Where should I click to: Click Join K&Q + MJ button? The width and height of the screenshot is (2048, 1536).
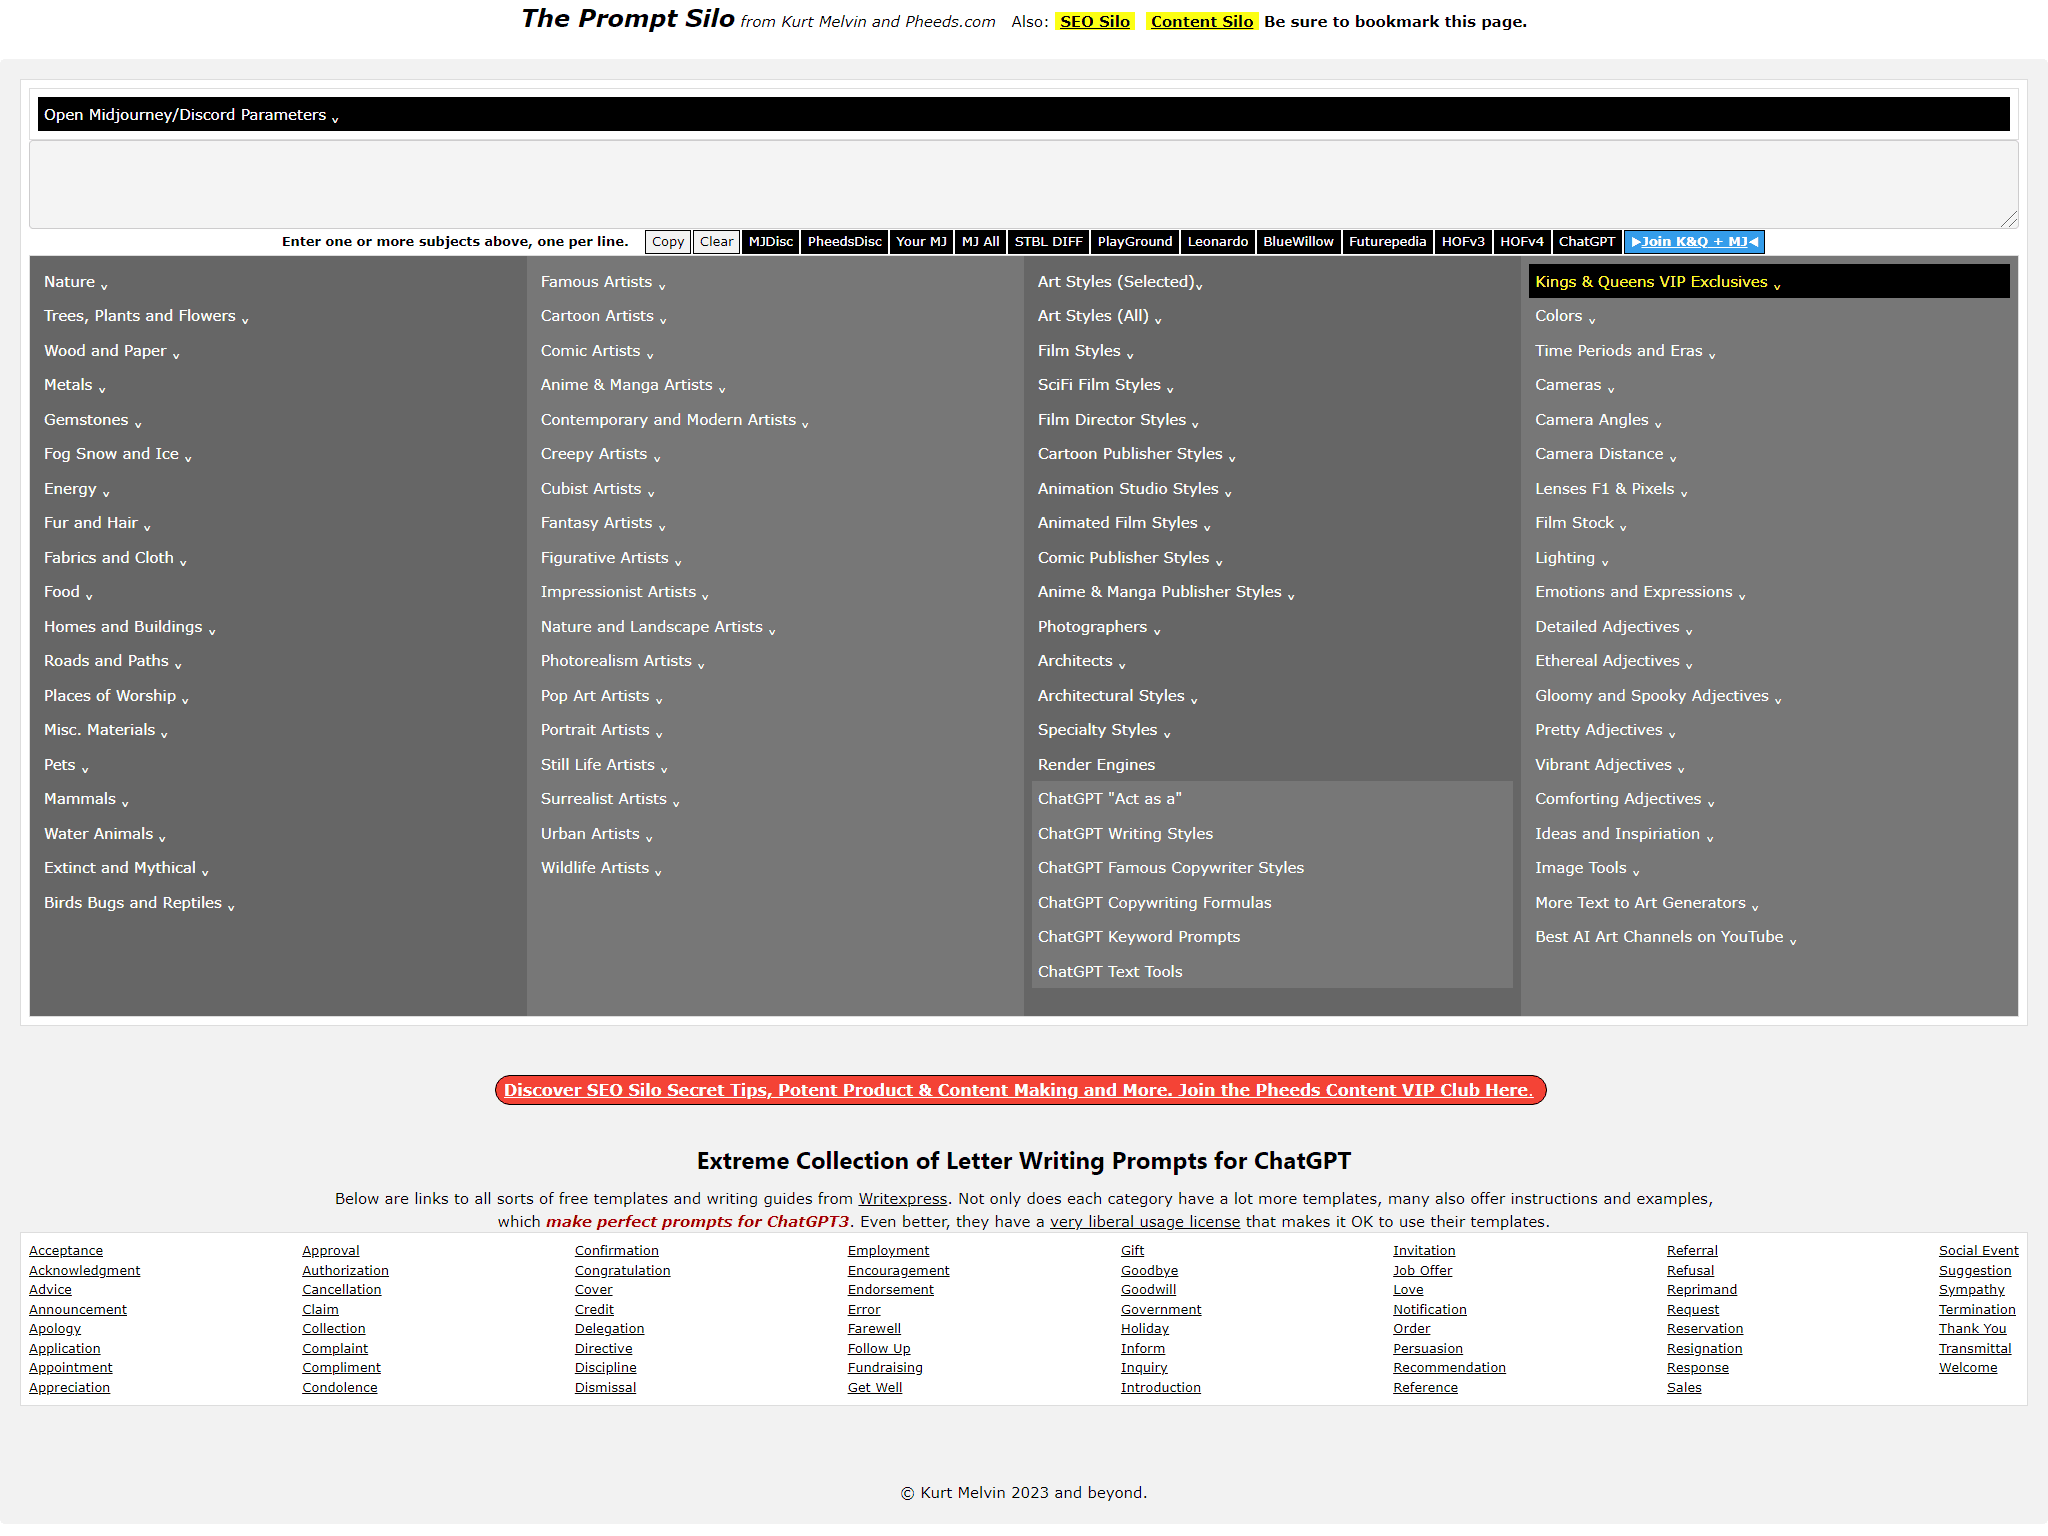click(x=1694, y=242)
